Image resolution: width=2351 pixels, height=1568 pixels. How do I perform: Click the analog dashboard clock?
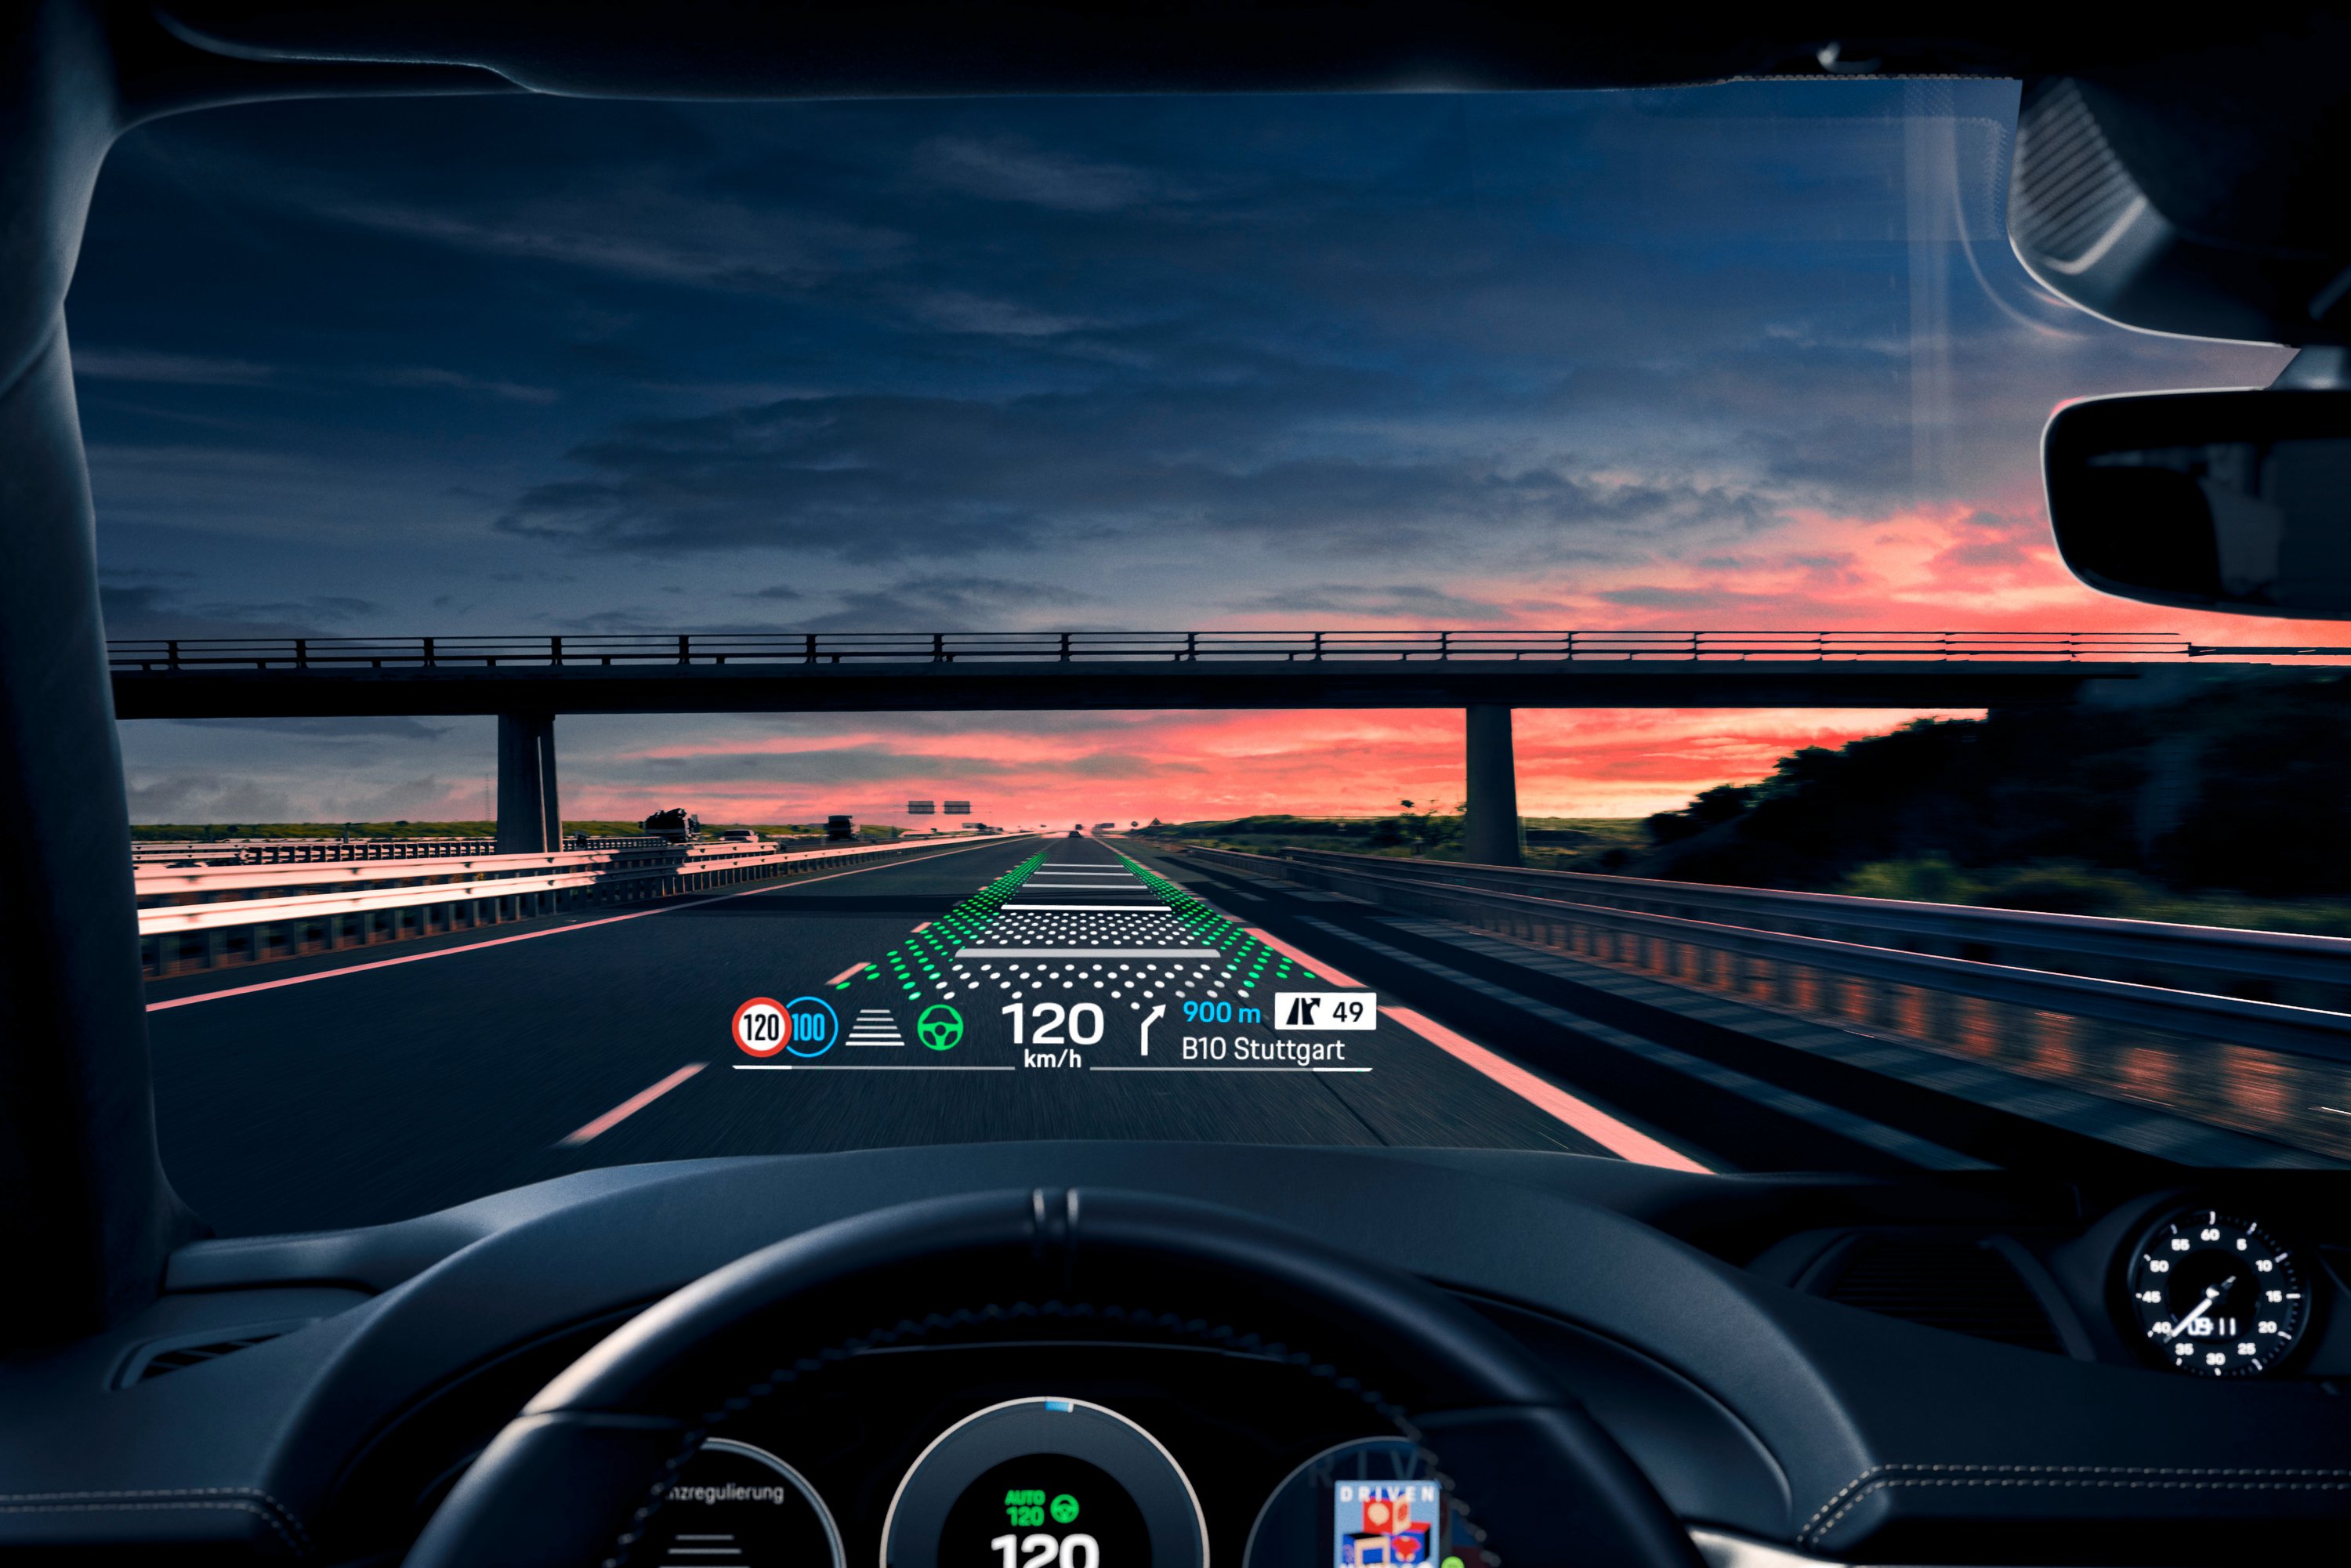pos(2217,1297)
